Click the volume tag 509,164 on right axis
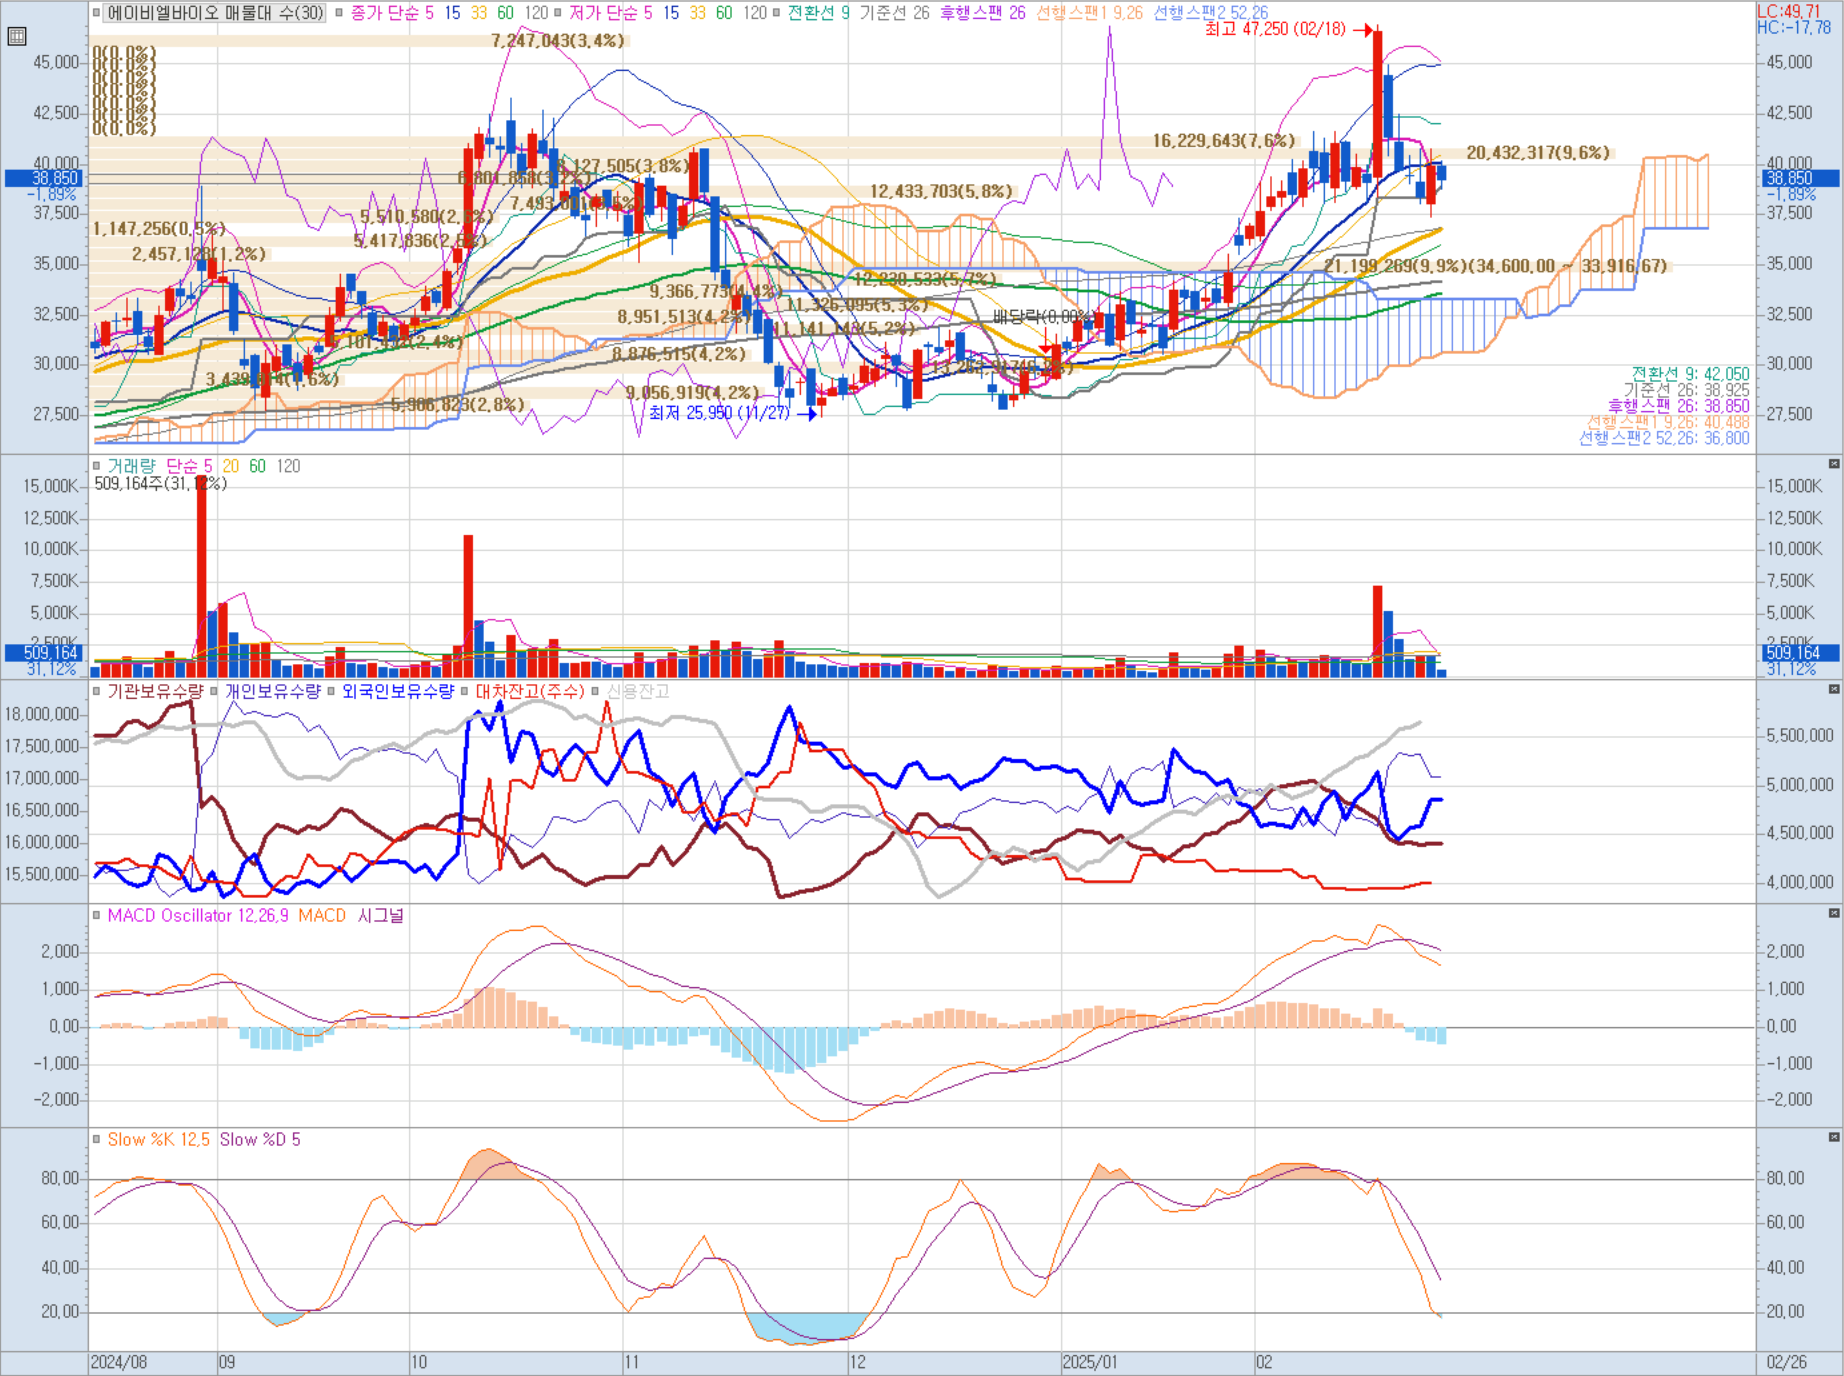Viewport: 1844px width, 1376px height. coord(1800,652)
